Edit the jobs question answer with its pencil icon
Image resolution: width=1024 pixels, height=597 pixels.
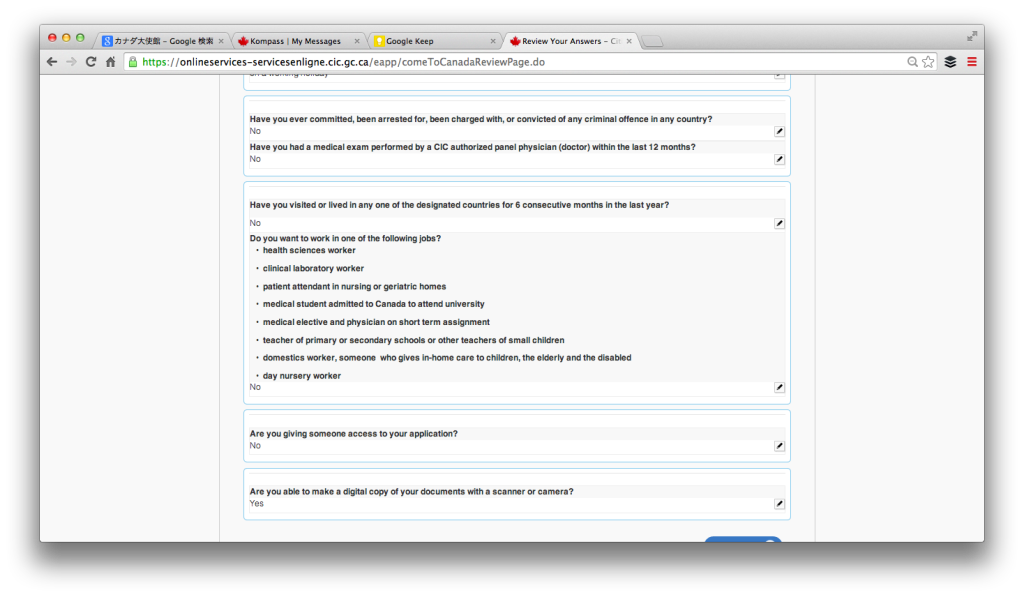tap(779, 387)
